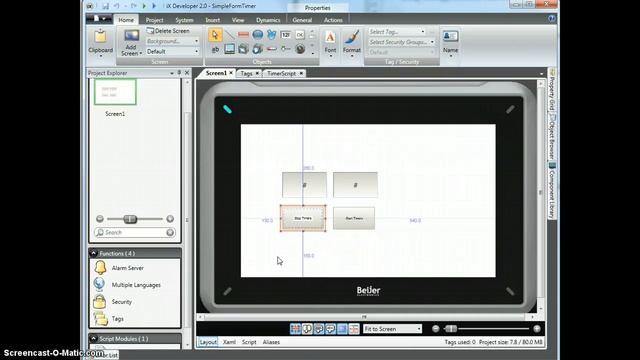The height and width of the screenshot is (360, 640).
Task: Click the Run play icon in title bar
Action: (144, 6)
